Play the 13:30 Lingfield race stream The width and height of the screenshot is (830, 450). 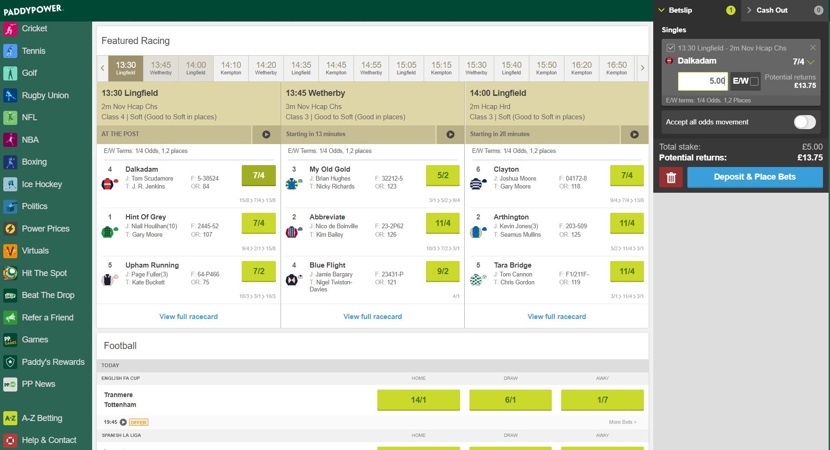coord(266,134)
